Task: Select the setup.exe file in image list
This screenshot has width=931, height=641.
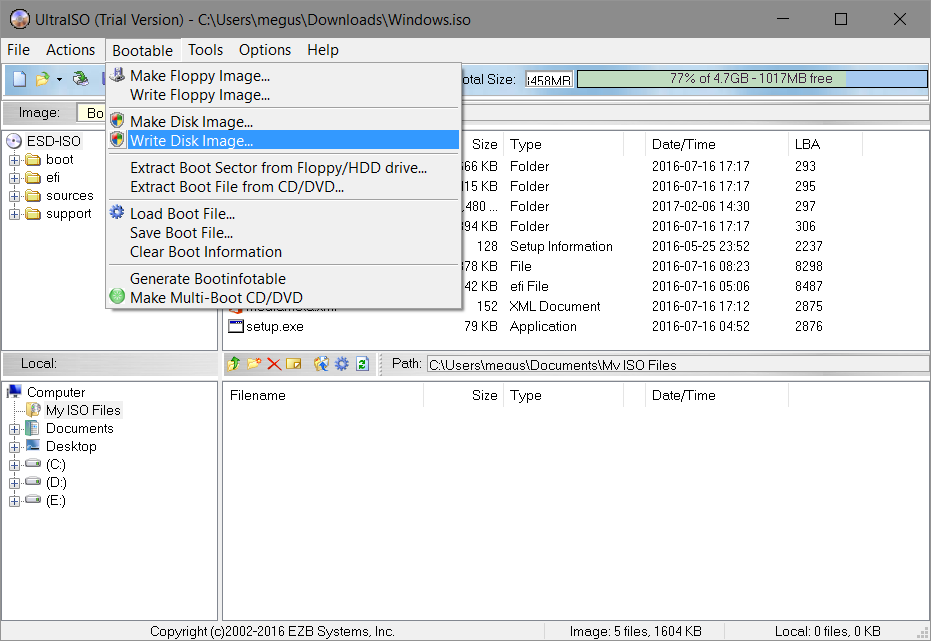Action: tap(274, 326)
